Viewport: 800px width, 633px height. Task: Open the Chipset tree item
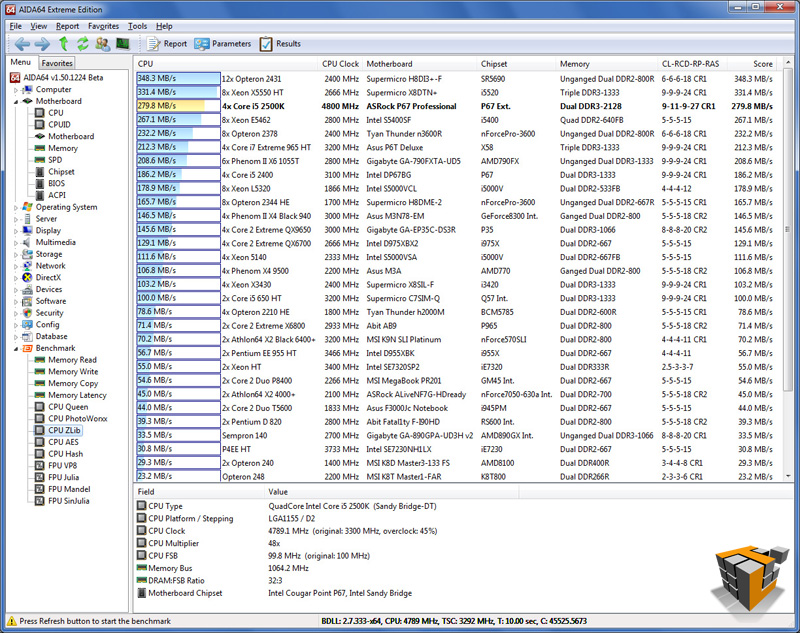point(61,171)
